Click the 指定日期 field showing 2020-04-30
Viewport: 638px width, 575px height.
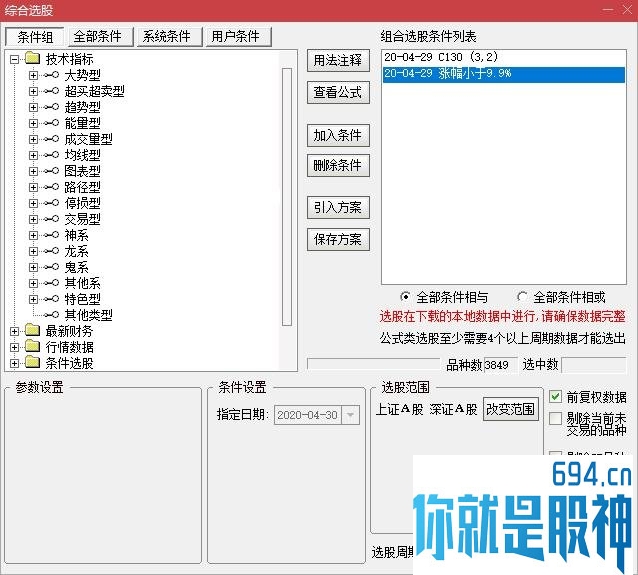pos(308,415)
